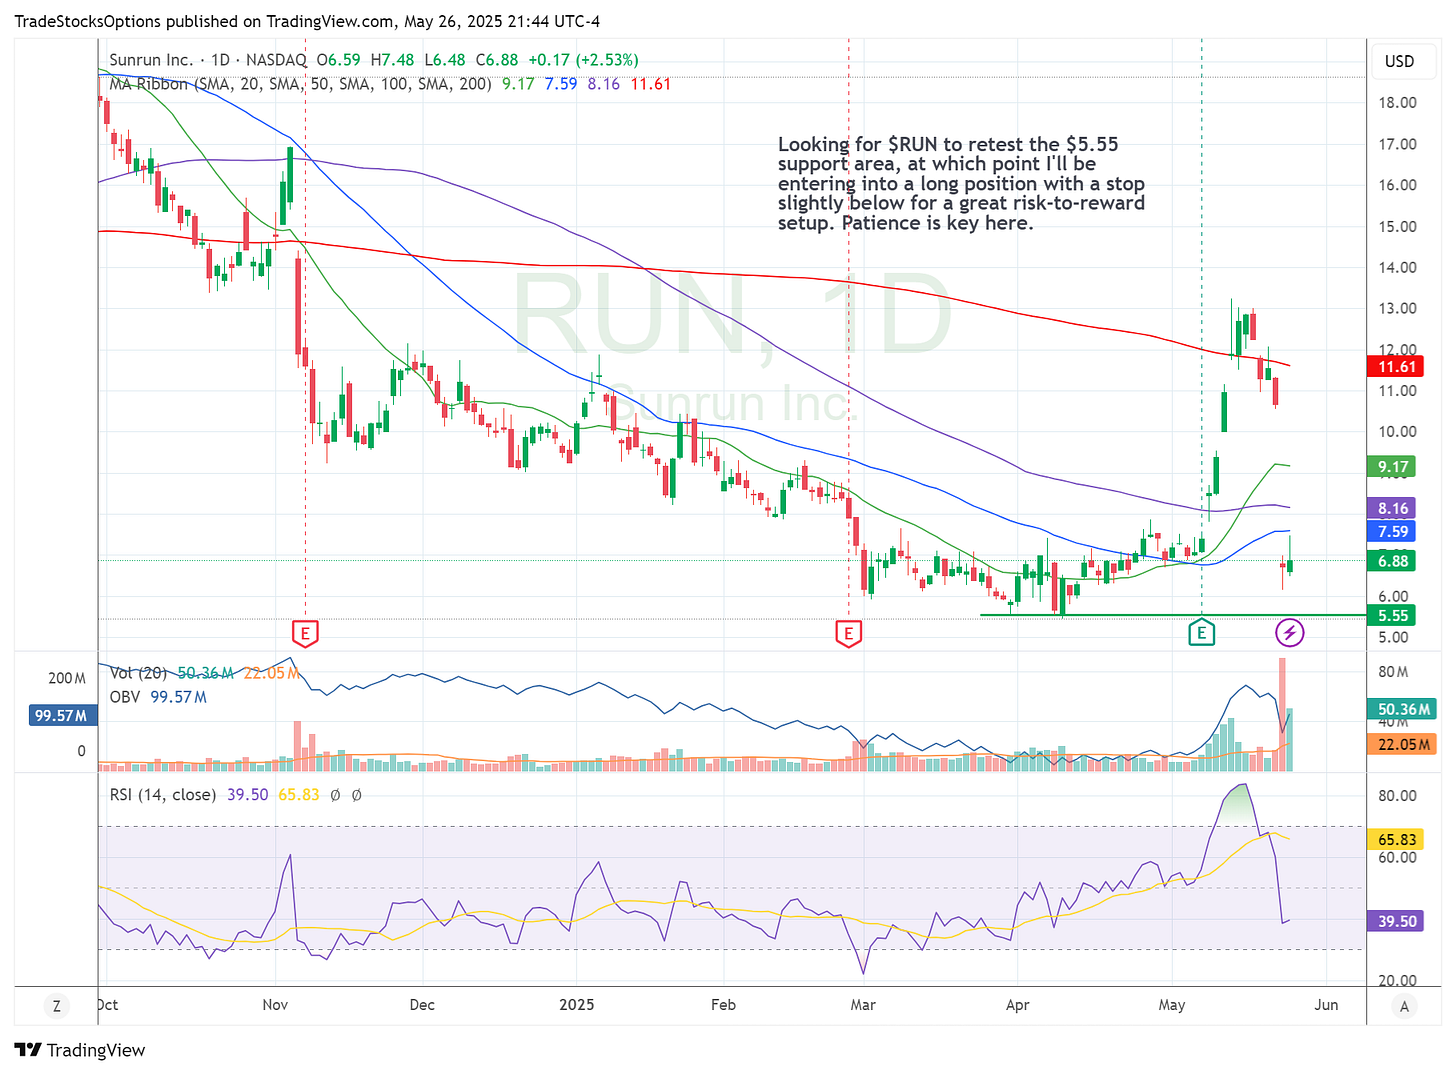Click the Z timezone button at bottom left
Viewport: 1456px width, 1074px height.
tap(56, 1006)
